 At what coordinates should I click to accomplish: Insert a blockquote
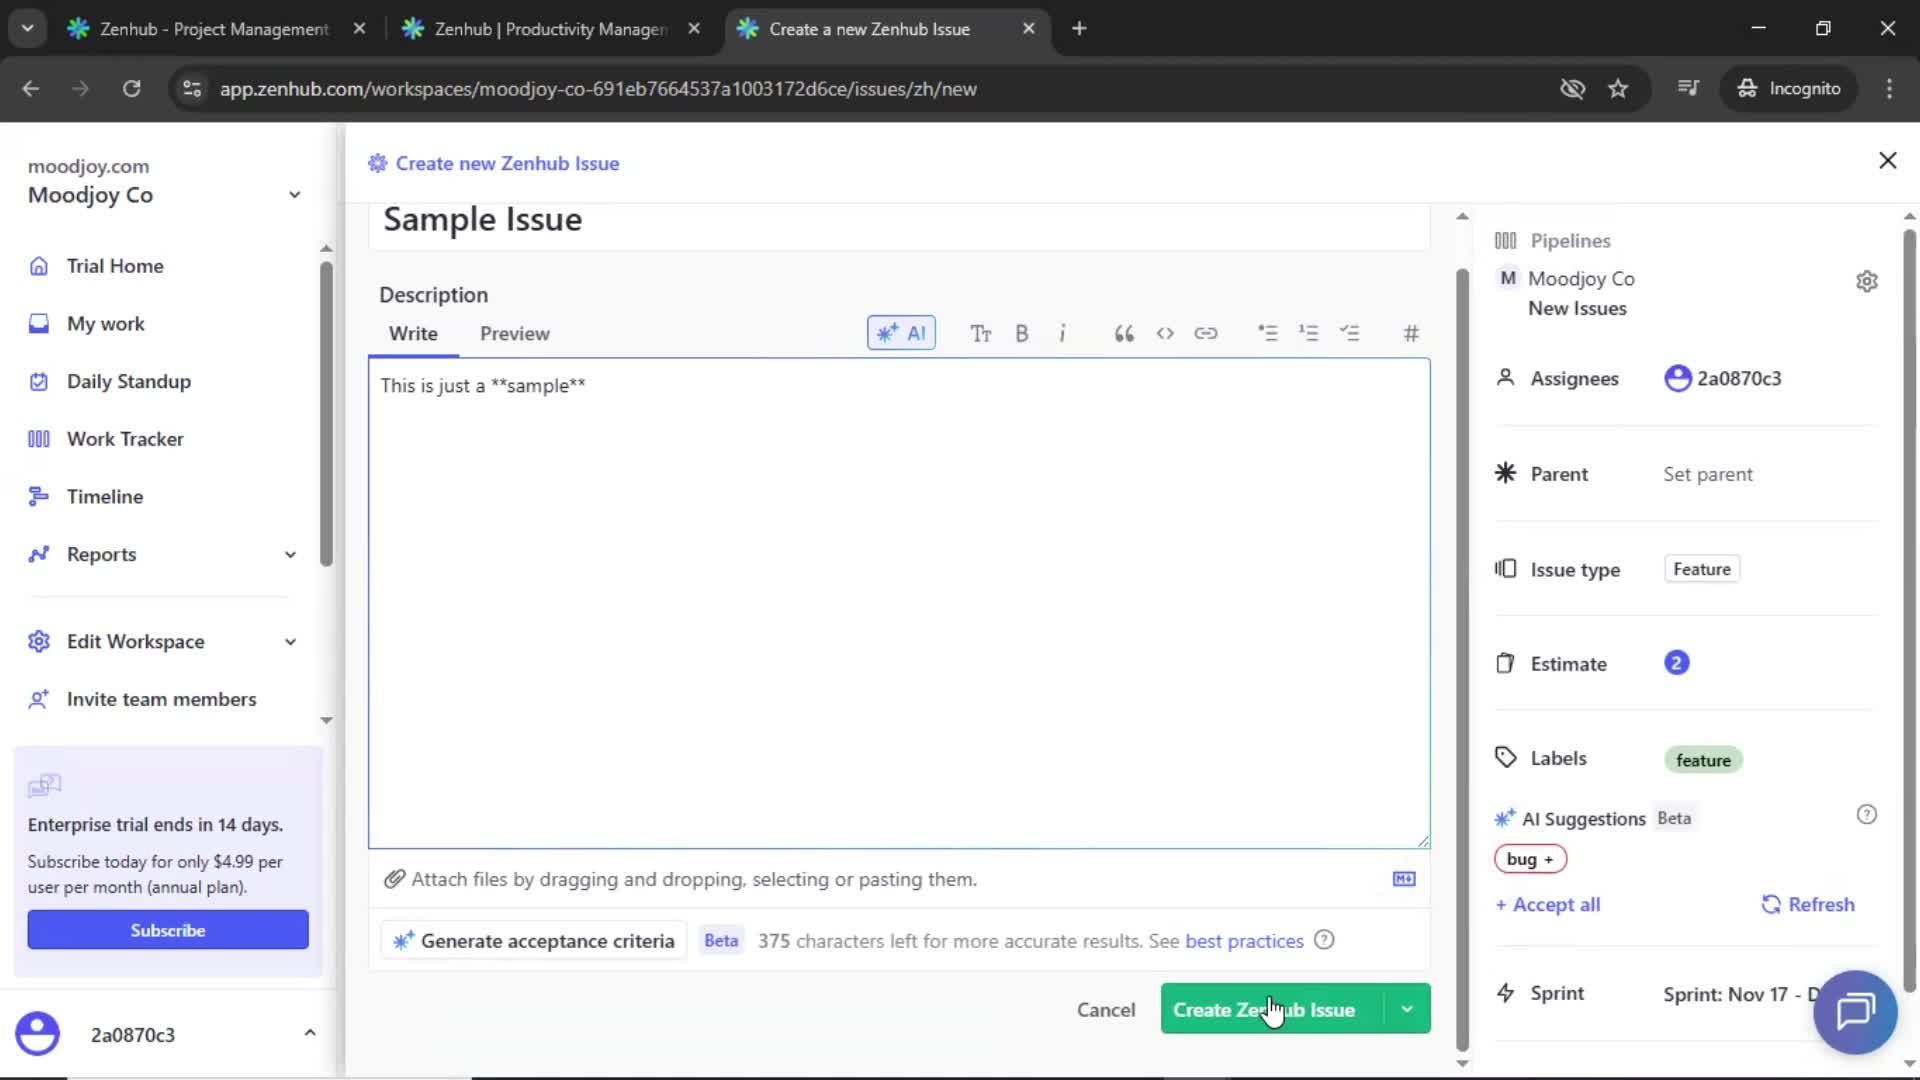pos(1123,333)
